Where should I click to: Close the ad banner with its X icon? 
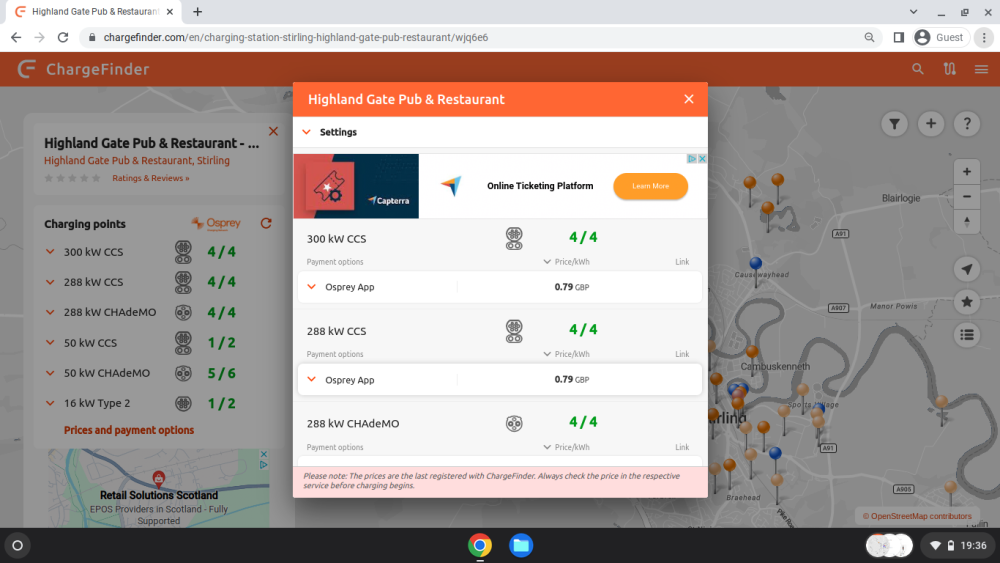click(x=702, y=159)
